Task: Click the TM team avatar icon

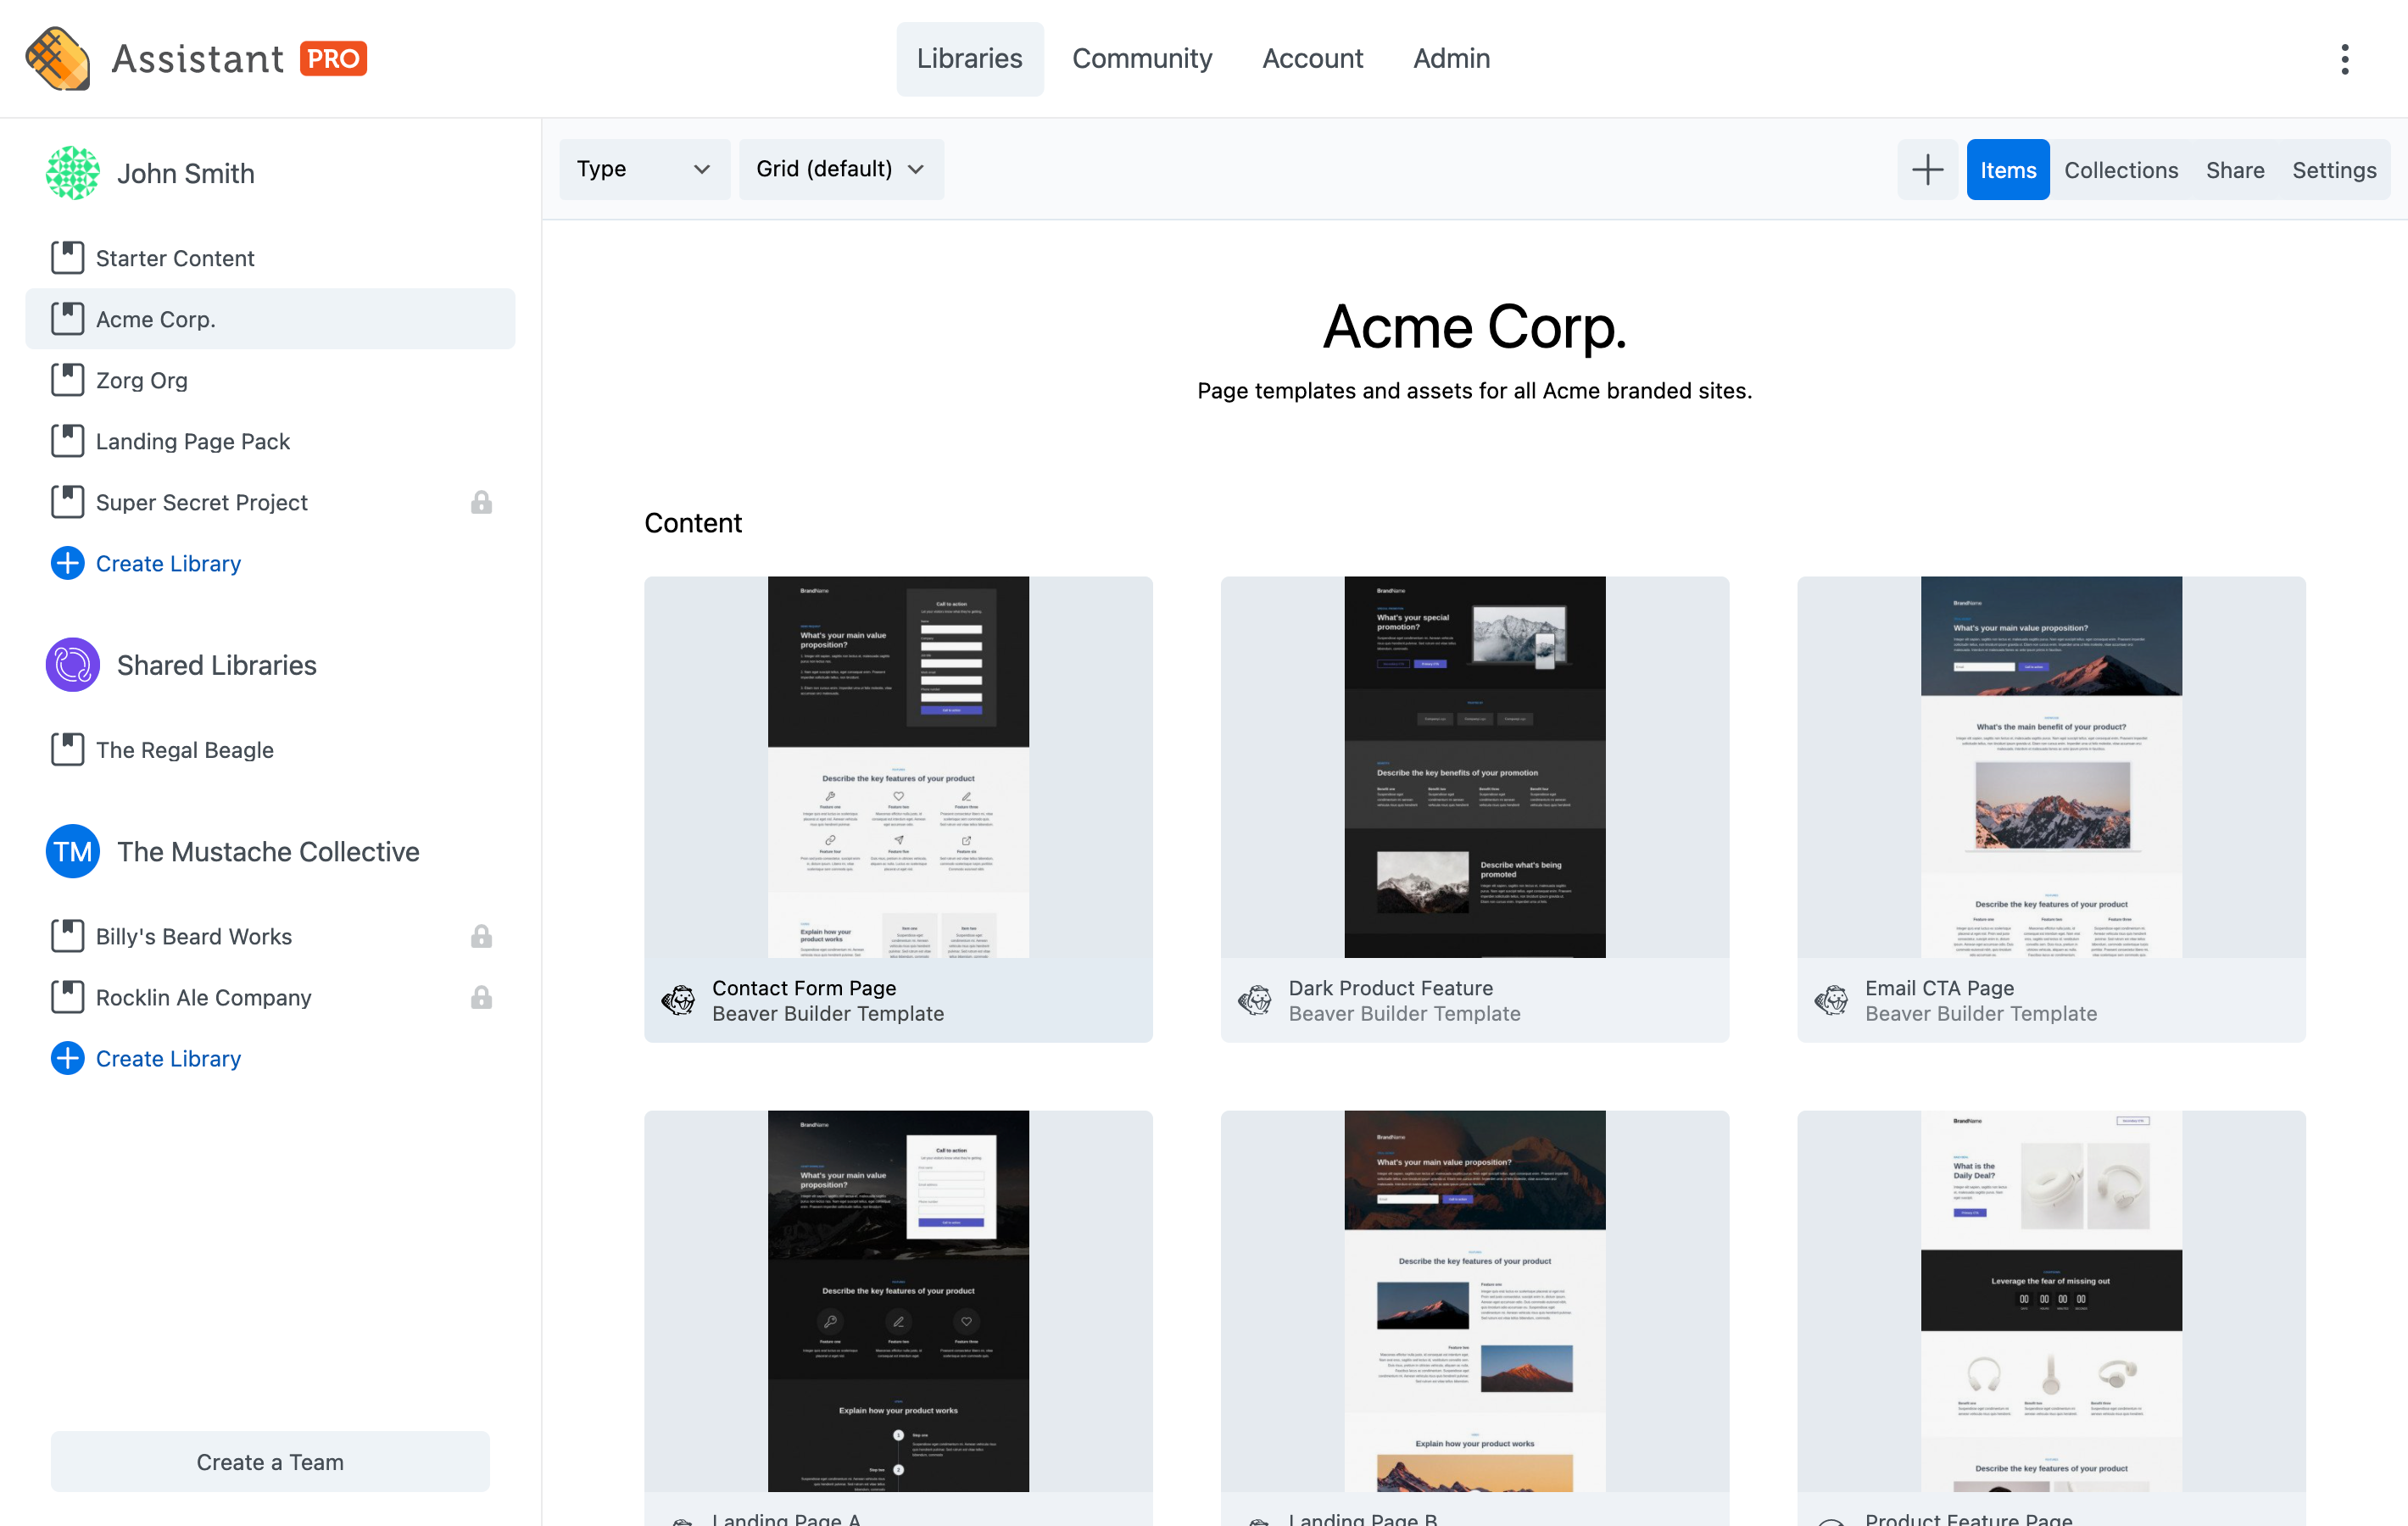Action: [73, 851]
